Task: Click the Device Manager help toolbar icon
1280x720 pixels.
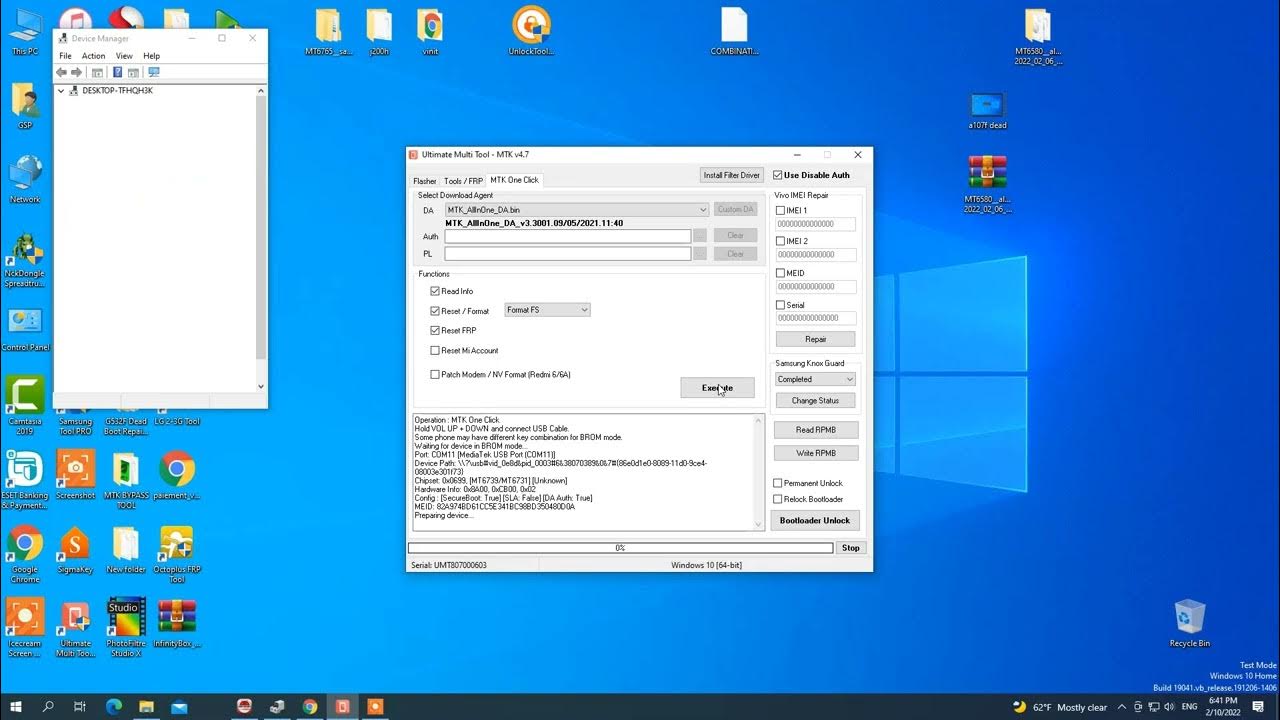Action: click(x=118, y=72)
